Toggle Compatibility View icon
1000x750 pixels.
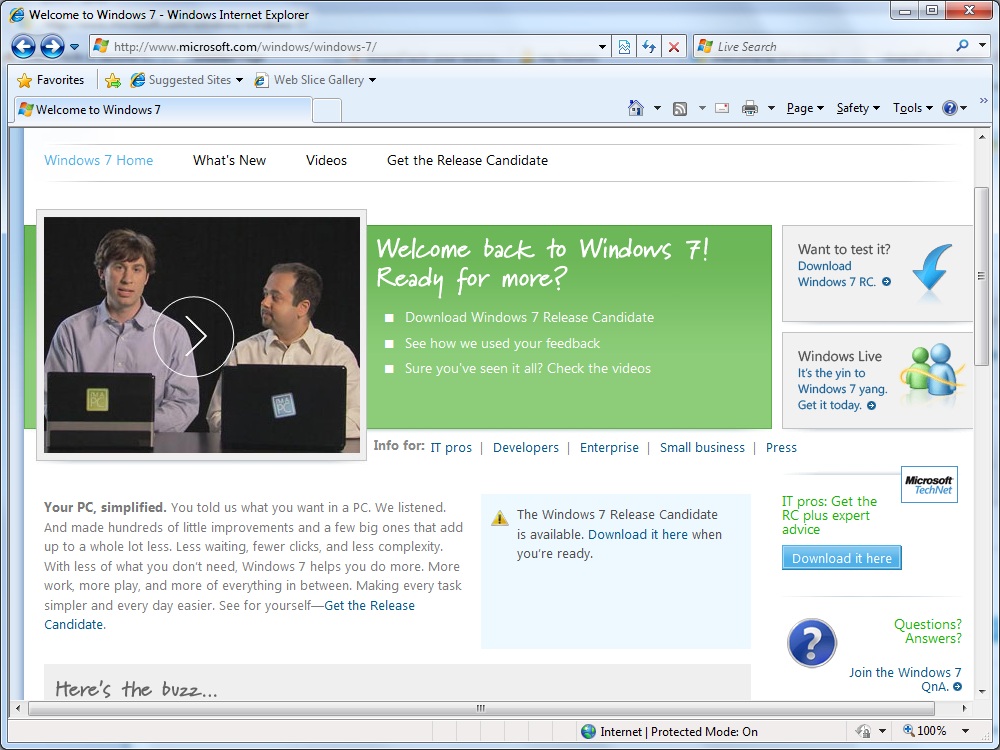pyautogui.click(x=624, y=47)
